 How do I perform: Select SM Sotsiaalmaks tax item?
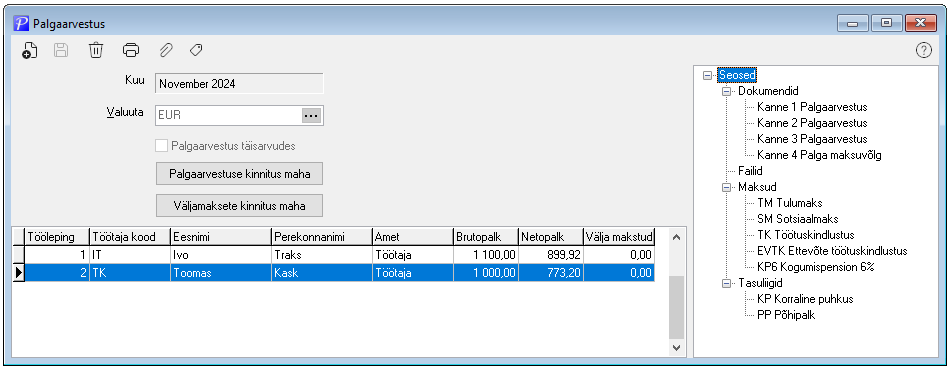click(798, 219)
